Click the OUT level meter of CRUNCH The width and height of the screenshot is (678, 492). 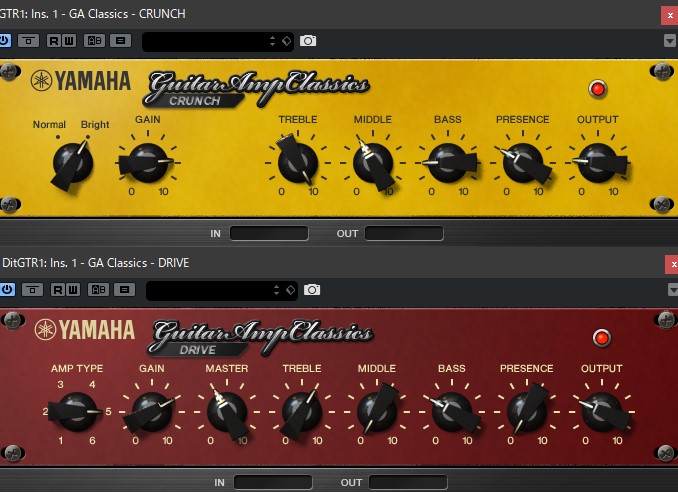(x=404, y=233)
